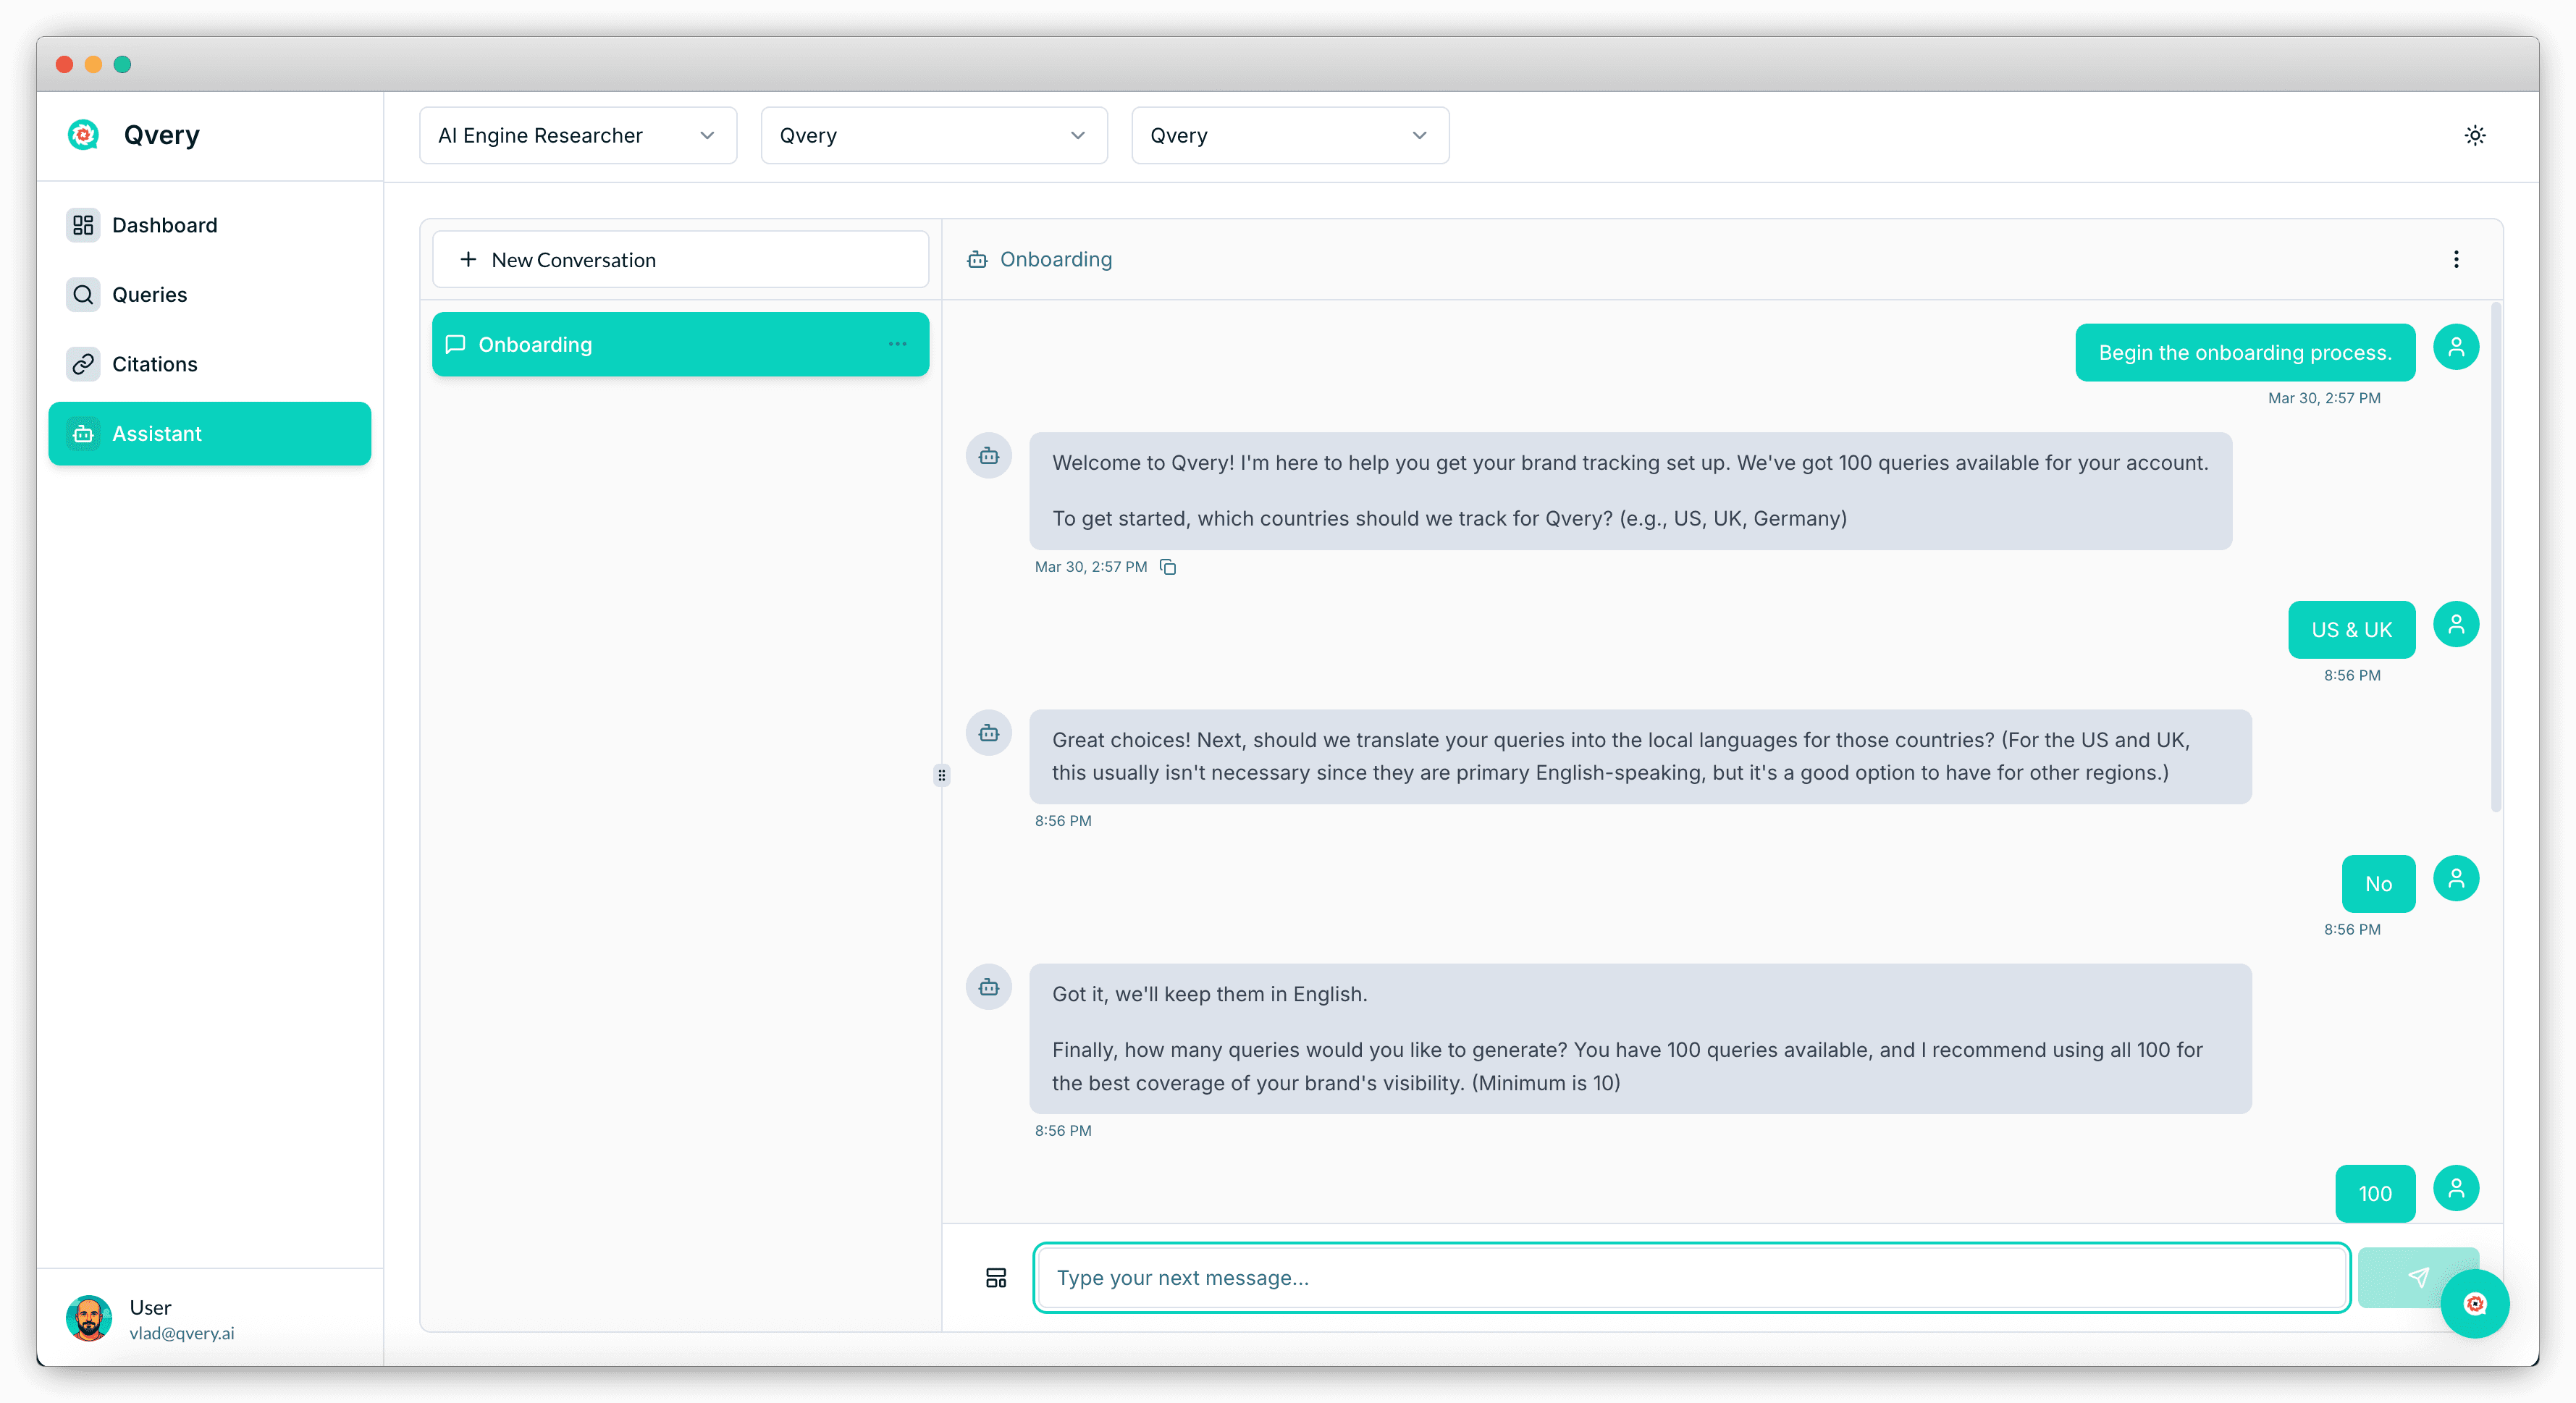Expand the AI Engine Researcher dropdown
This screenshot has width=2576, height=1403.
click(x=578, y=135)
